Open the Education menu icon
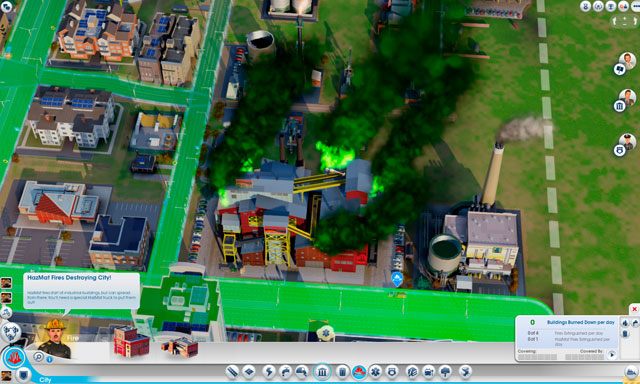640x384 pixels. 412,372
